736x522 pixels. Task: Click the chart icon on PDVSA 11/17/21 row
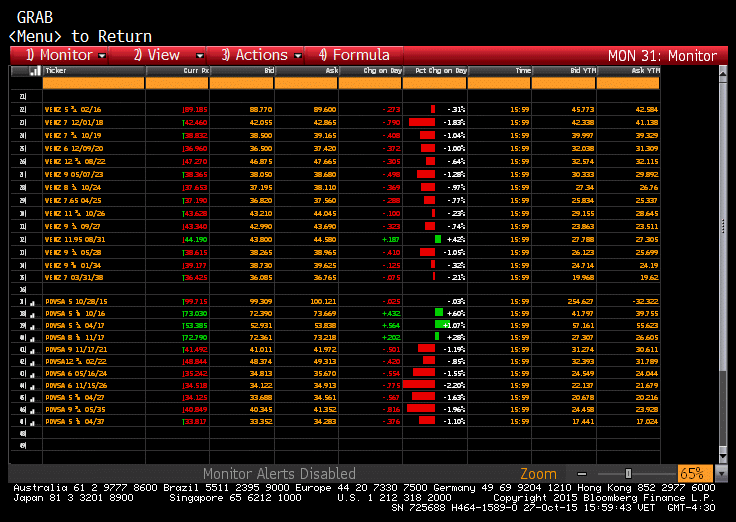32,351
